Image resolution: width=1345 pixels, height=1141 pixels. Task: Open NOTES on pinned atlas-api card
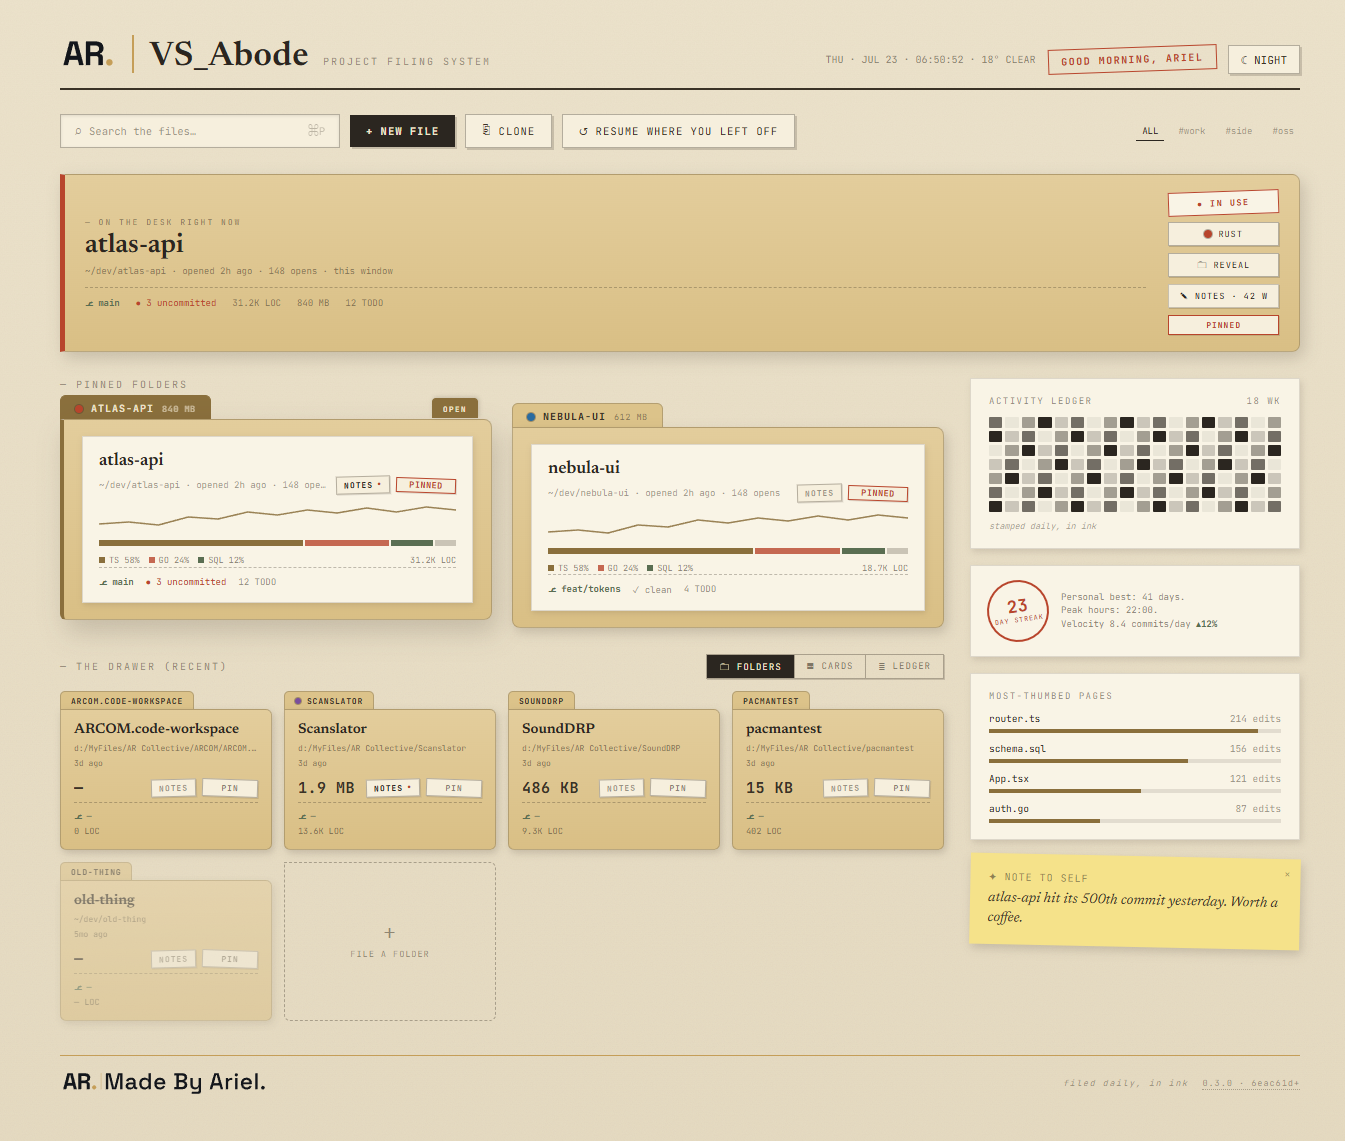[362, 485]
